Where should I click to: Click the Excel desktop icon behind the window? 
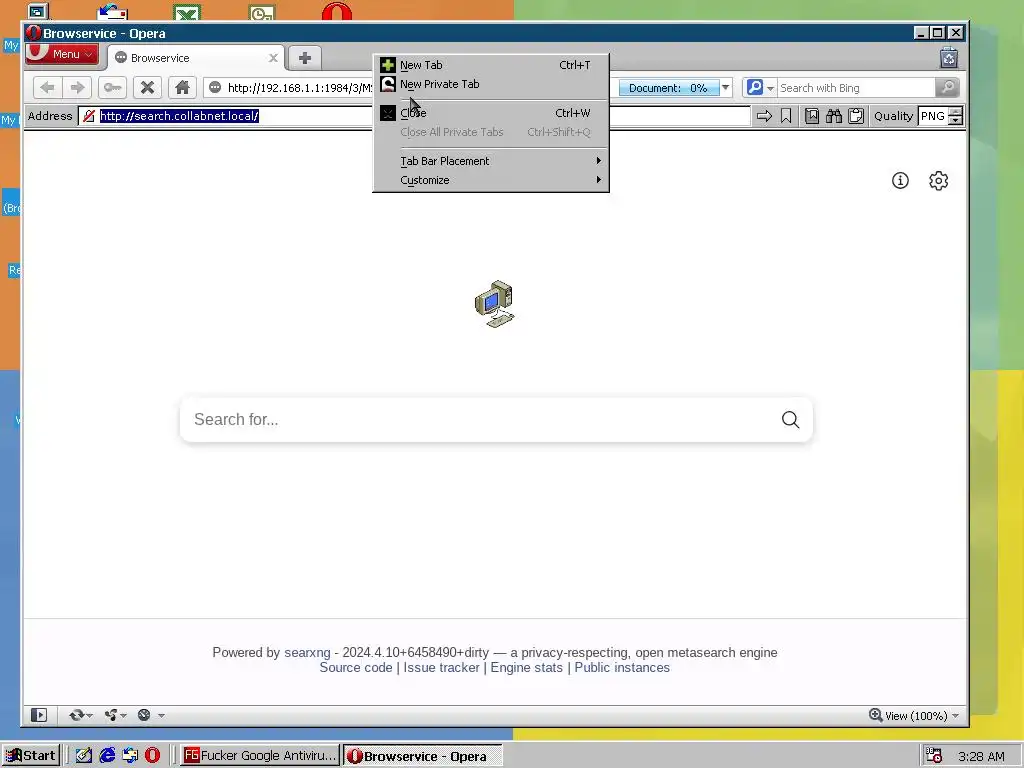187,12
